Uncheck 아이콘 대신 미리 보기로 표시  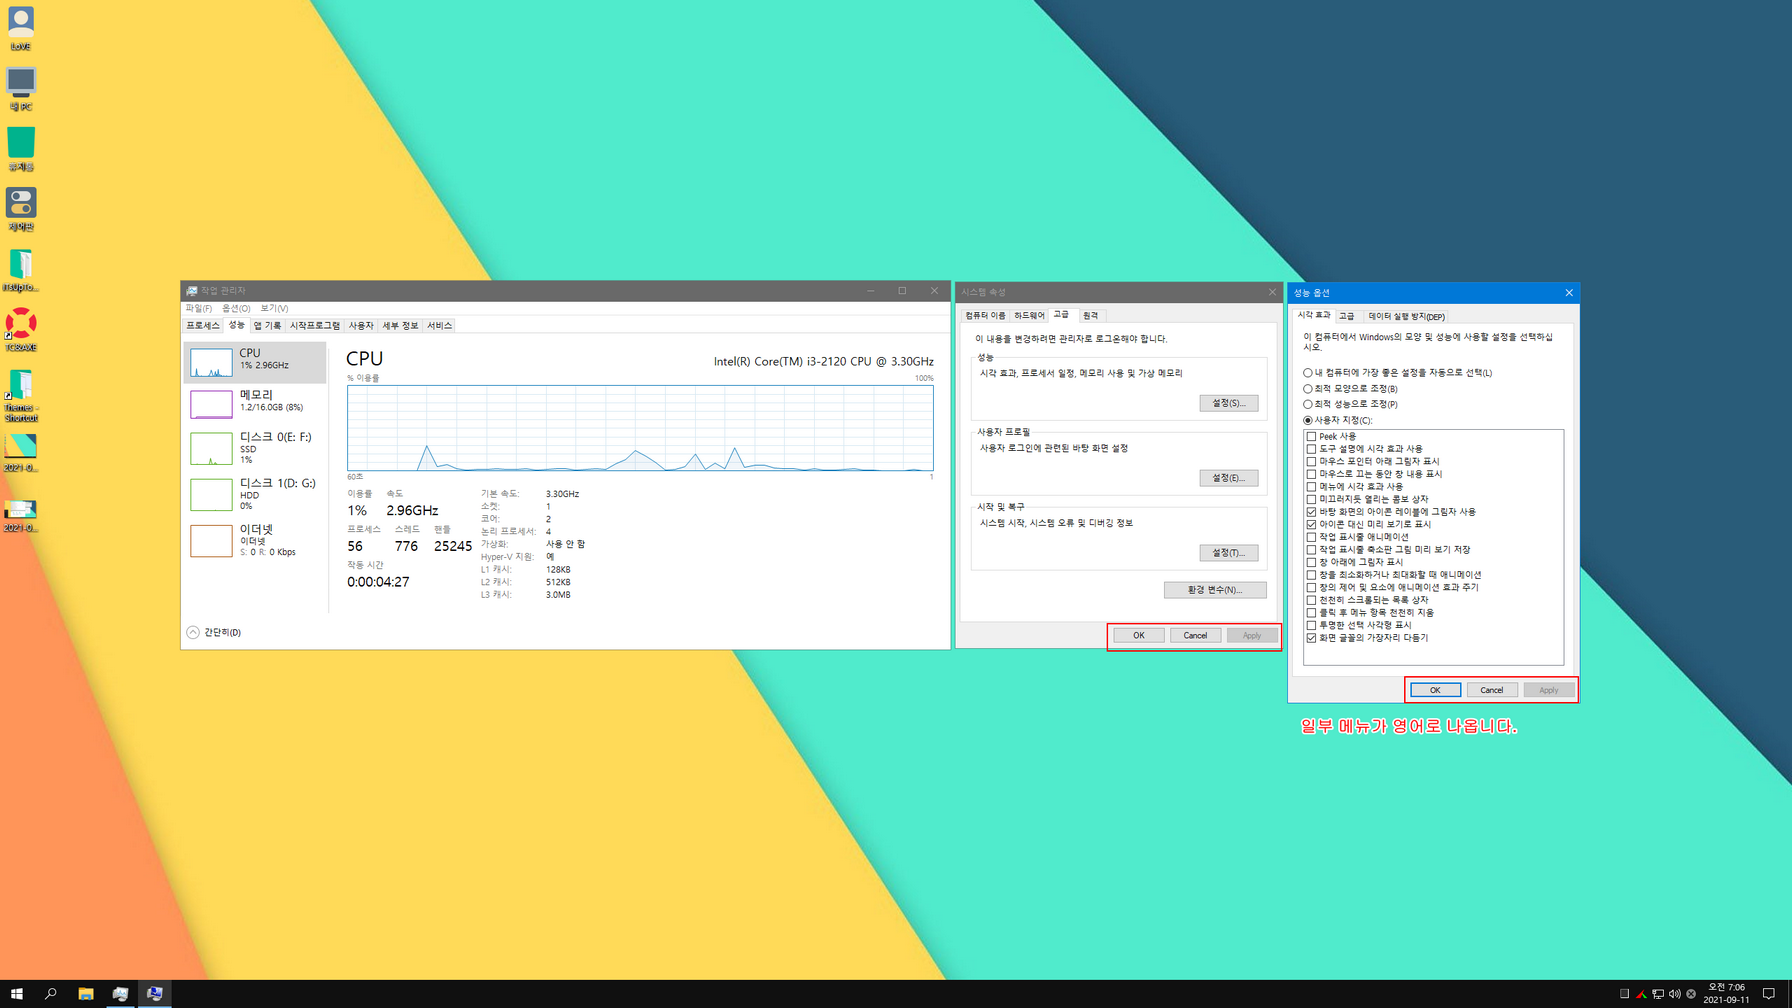[x=1311, y=524]
